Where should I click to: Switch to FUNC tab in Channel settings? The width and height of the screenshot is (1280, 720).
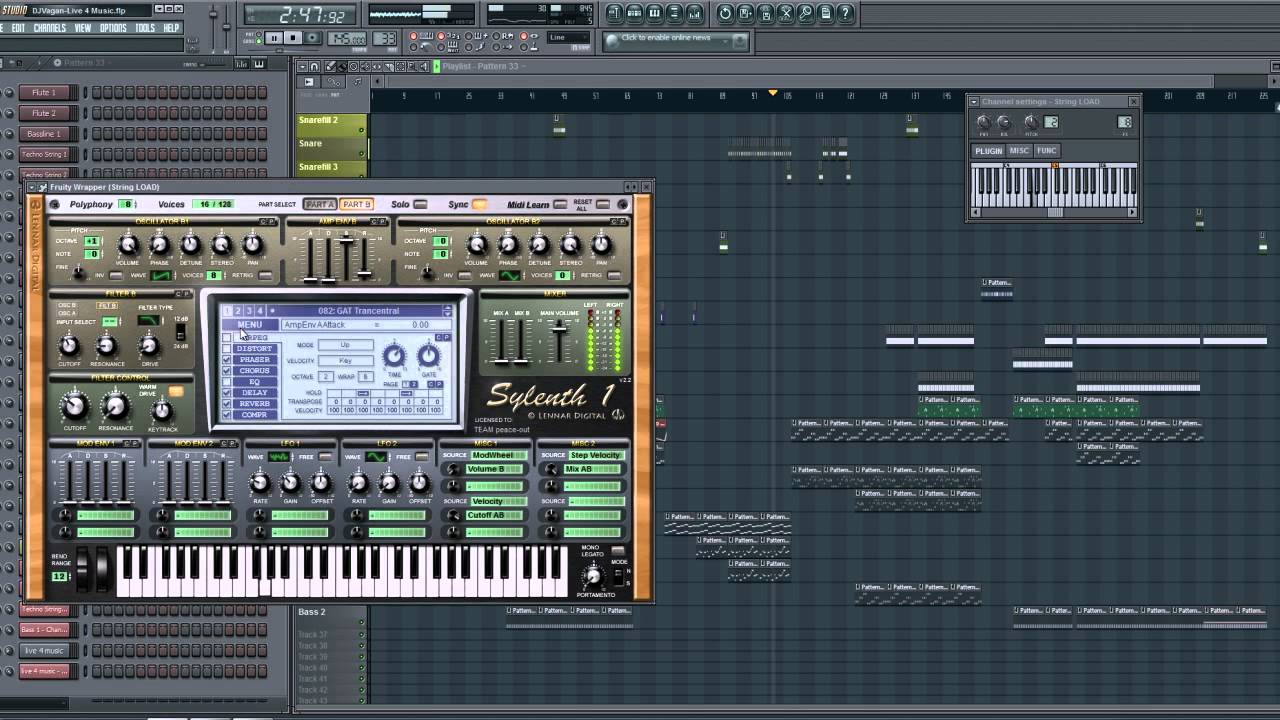[x=1046, y=151]
